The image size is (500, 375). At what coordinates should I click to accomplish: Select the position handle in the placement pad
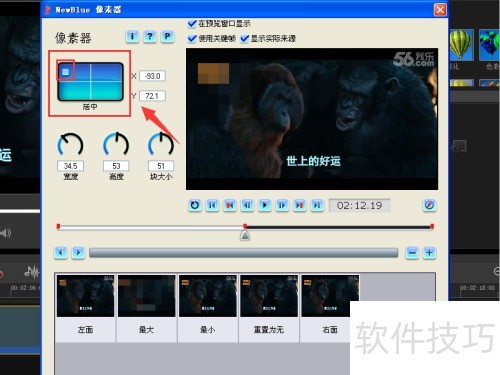[66, 72]
